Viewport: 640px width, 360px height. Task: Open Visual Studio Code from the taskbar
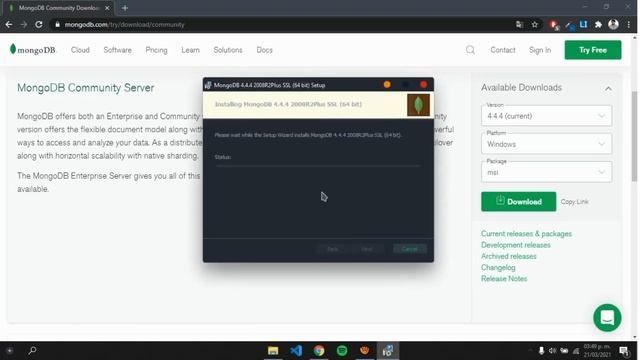[296, 351]
